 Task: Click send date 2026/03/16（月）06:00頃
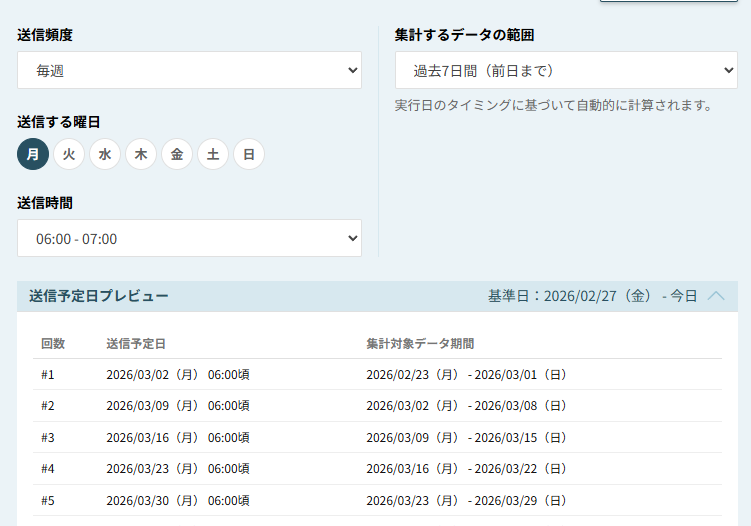178,437
